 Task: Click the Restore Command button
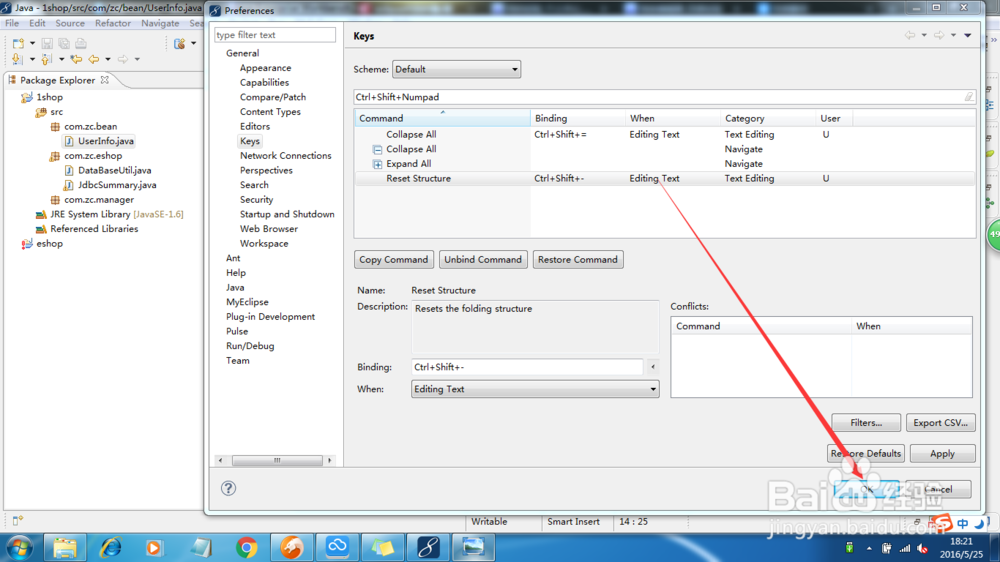pyautogui.click(x=578, y=260)
